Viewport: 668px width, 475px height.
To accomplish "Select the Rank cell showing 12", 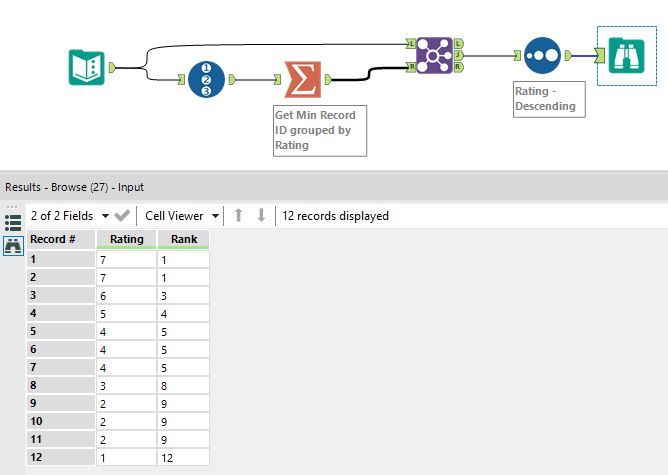I will pos(184,458).
